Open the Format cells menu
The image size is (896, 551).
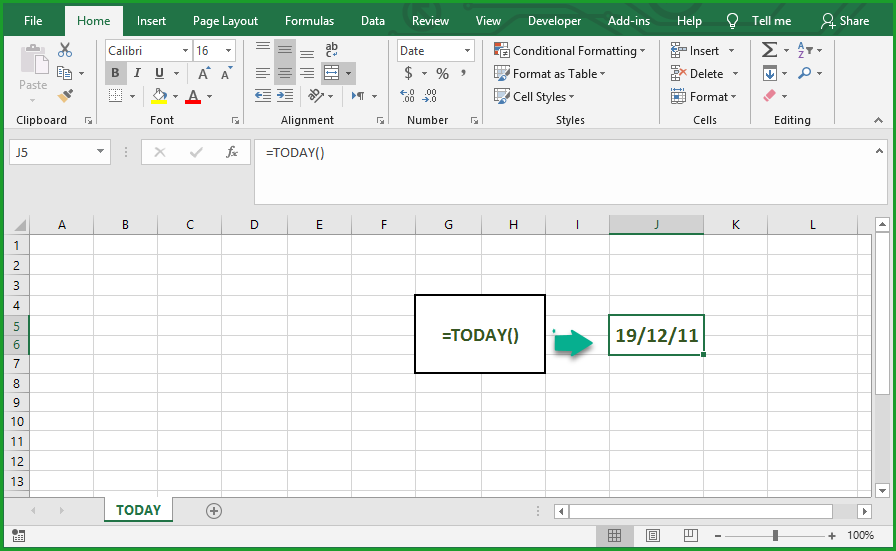coord(704,97)
